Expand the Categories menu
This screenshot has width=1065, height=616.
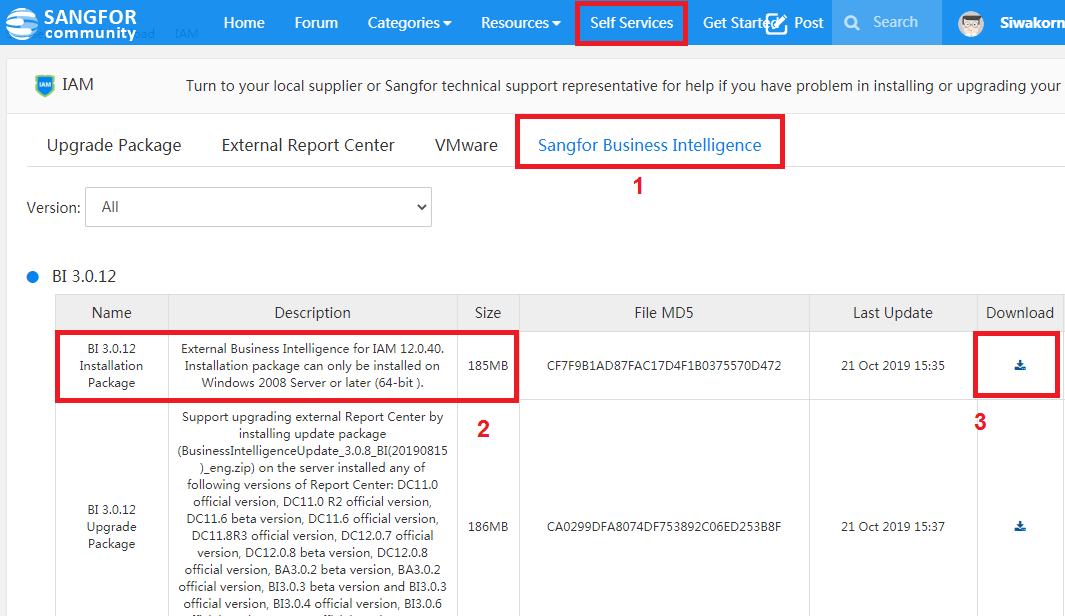point(410,23)
